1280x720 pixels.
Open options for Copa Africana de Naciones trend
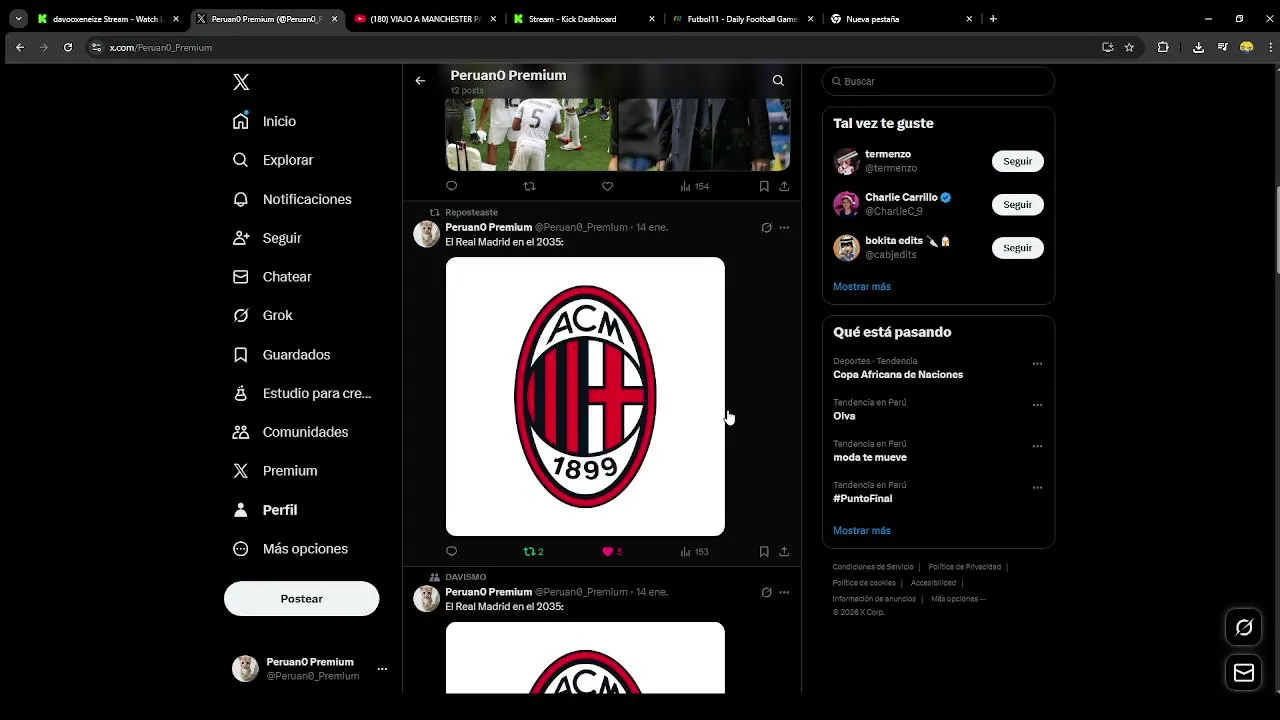[x=1037, y=364]
